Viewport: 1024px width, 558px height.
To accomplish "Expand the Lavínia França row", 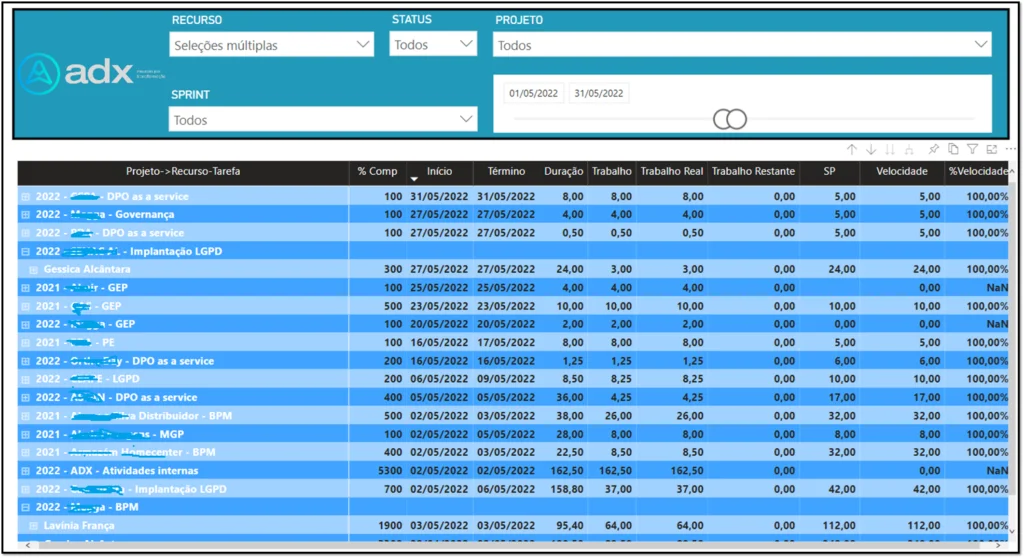I will pos(34,526).
